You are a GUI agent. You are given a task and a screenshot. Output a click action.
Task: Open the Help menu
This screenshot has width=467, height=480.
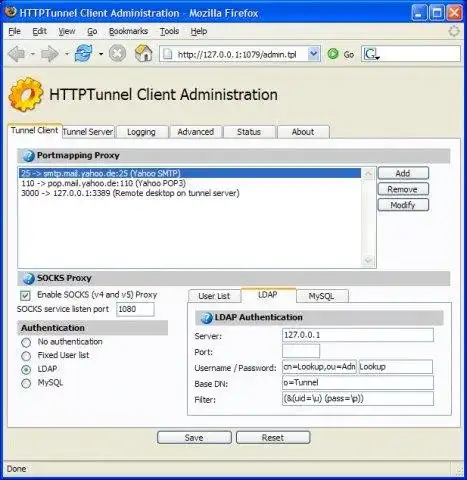click(199, 31)
